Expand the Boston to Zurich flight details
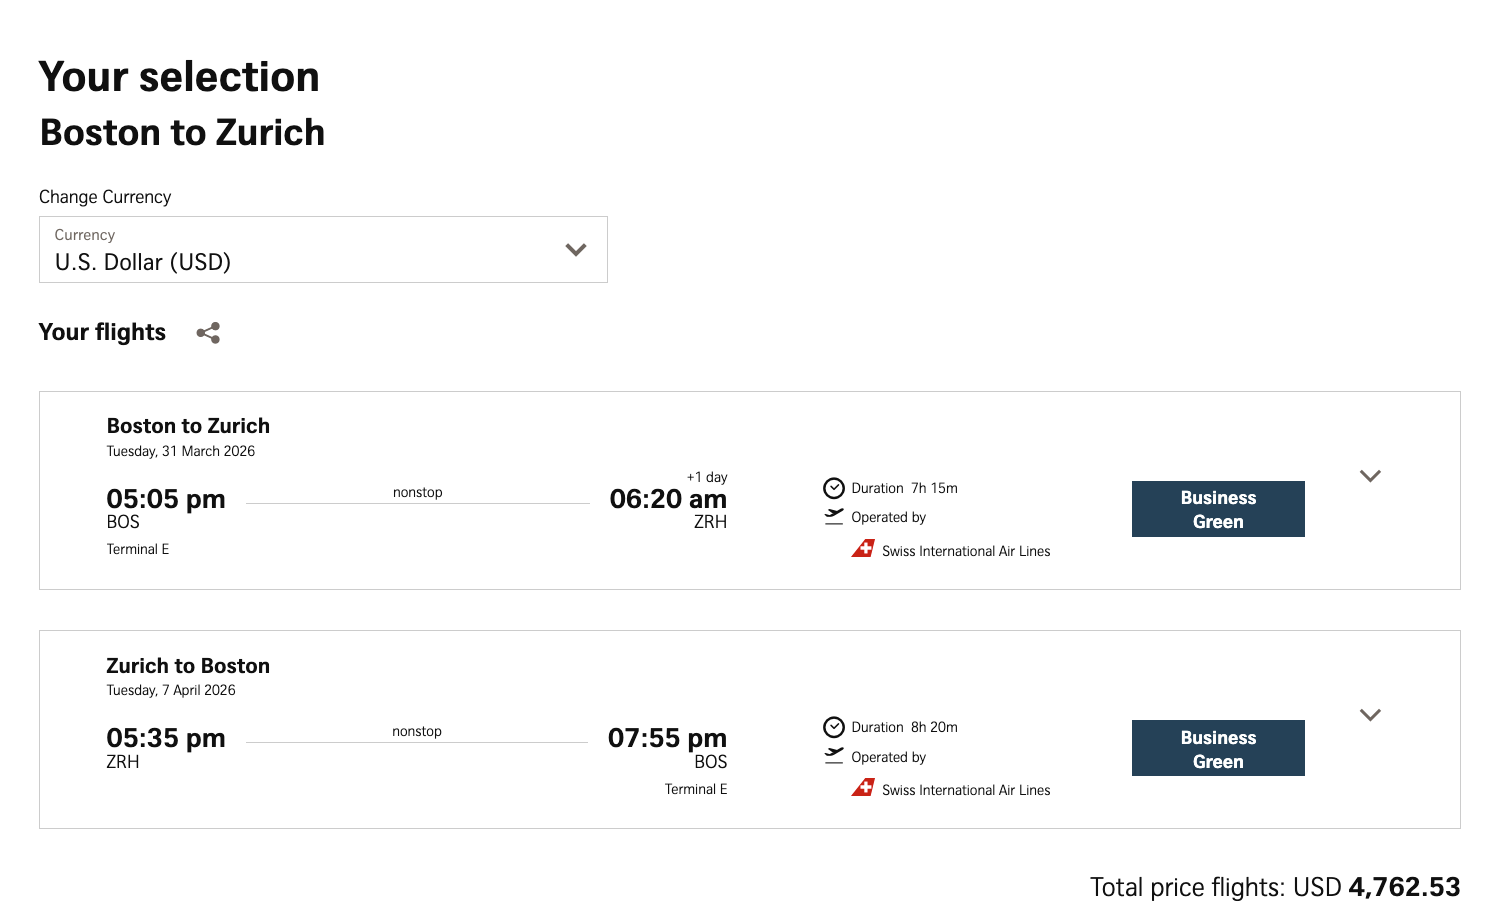The width and height of the screenshot is (1492, 918). coord(1371,476)
